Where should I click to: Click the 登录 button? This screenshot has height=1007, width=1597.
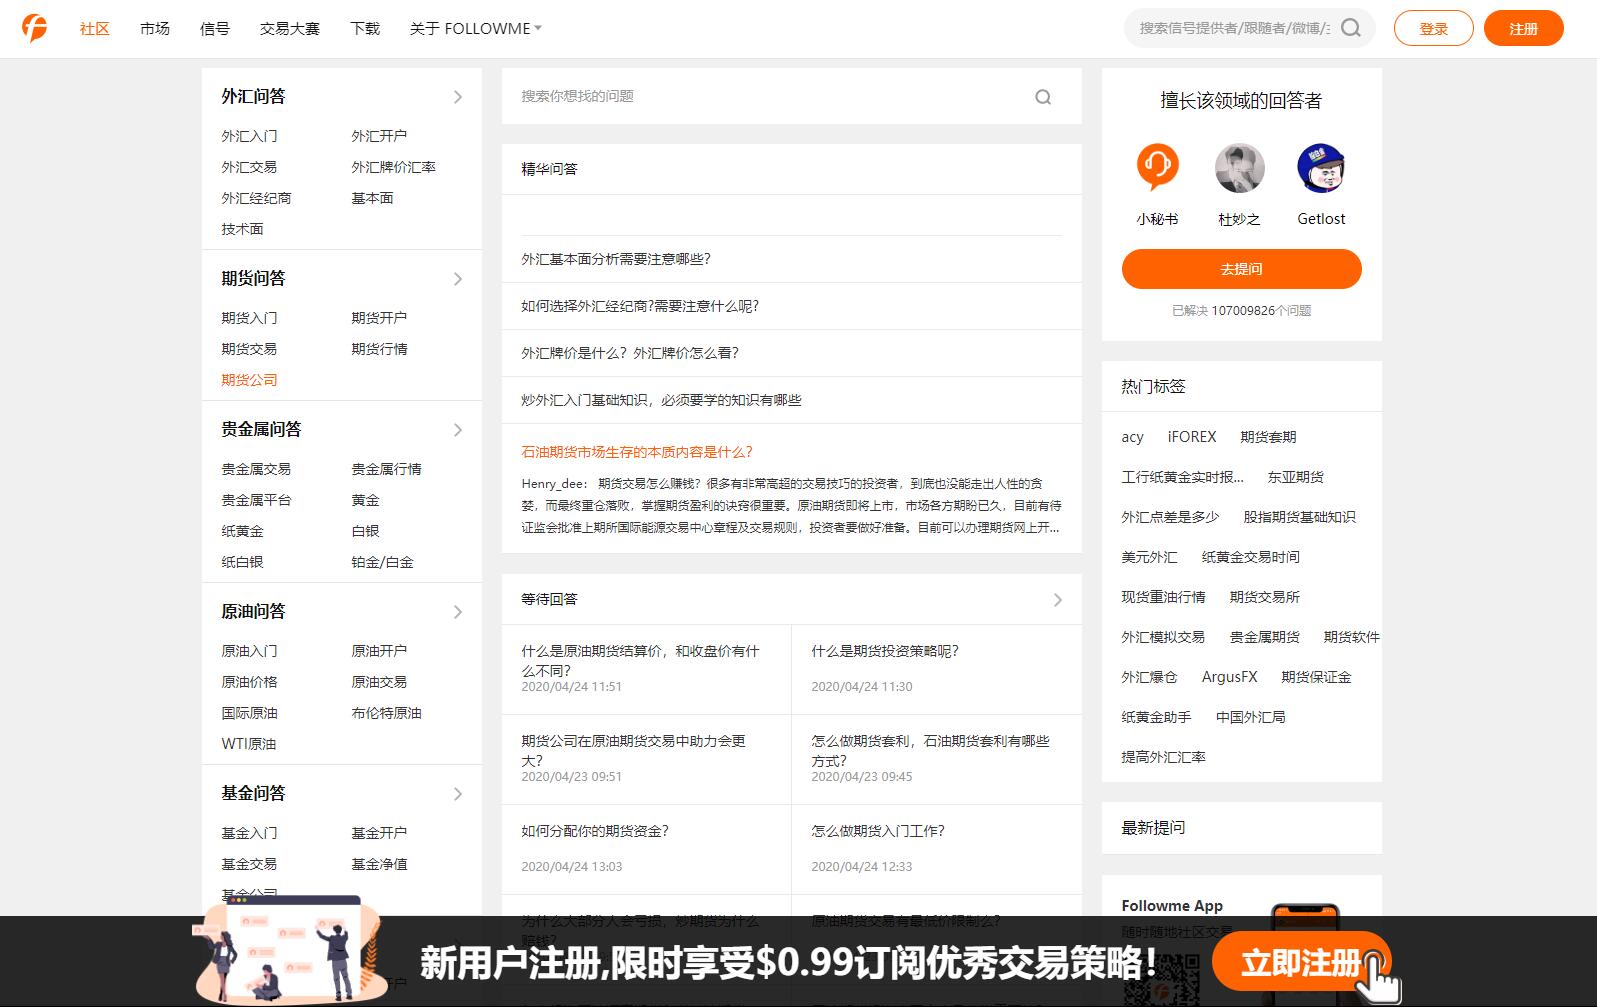pyautogui.click(x=1433, y=29)
